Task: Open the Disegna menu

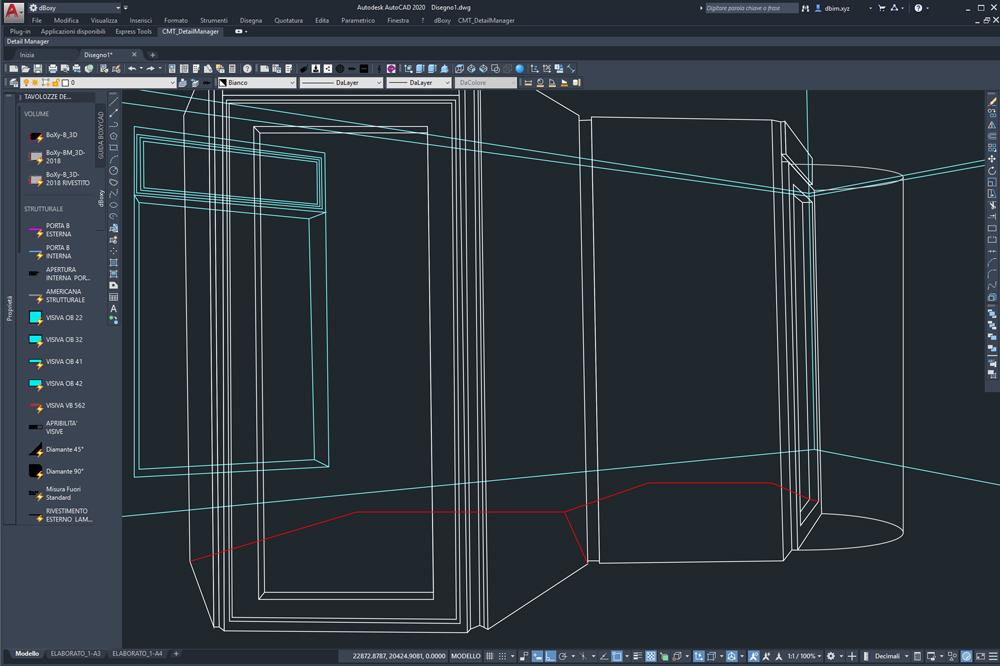Action: pyautogui.click(x=251, y=20)
